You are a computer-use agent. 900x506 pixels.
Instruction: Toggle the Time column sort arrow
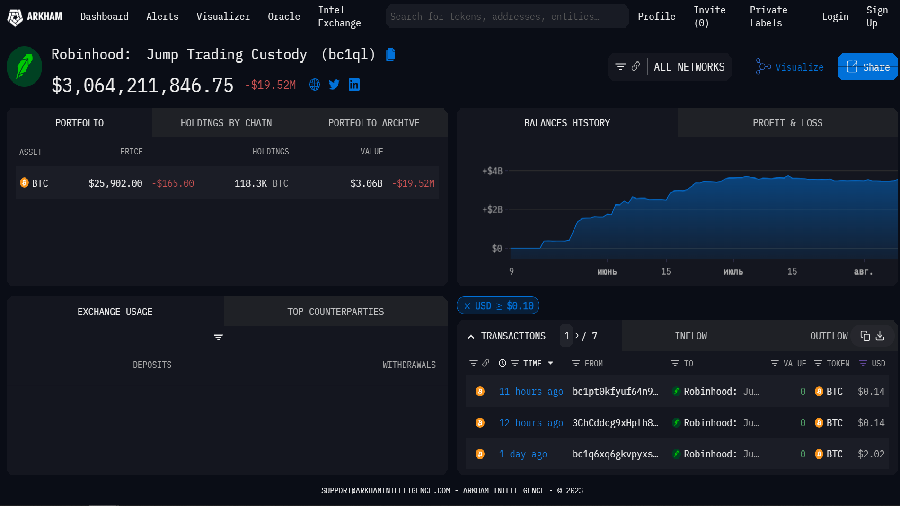550,363
